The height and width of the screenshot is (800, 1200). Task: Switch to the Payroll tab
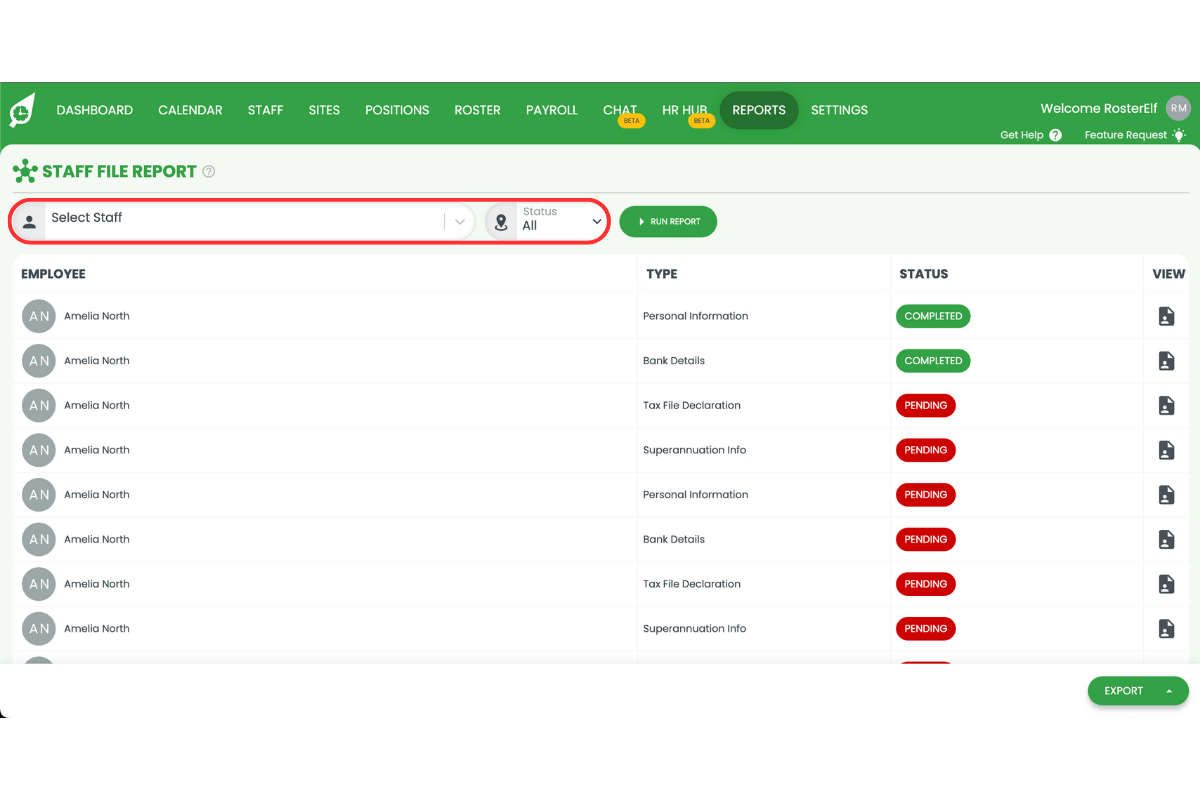[551, 110]
